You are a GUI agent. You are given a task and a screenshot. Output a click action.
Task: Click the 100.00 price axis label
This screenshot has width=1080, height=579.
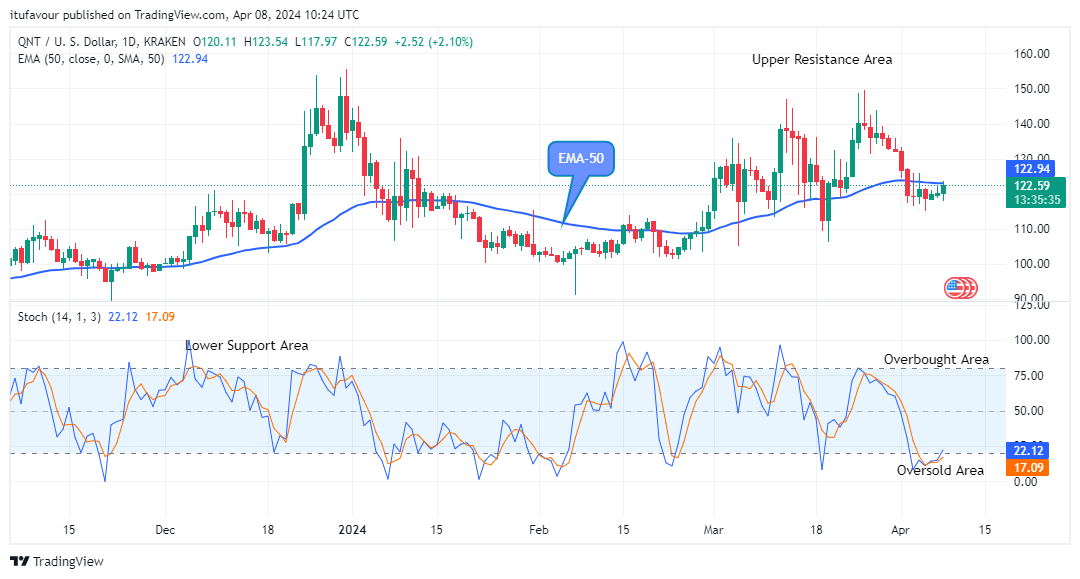tap(1032, 264)
